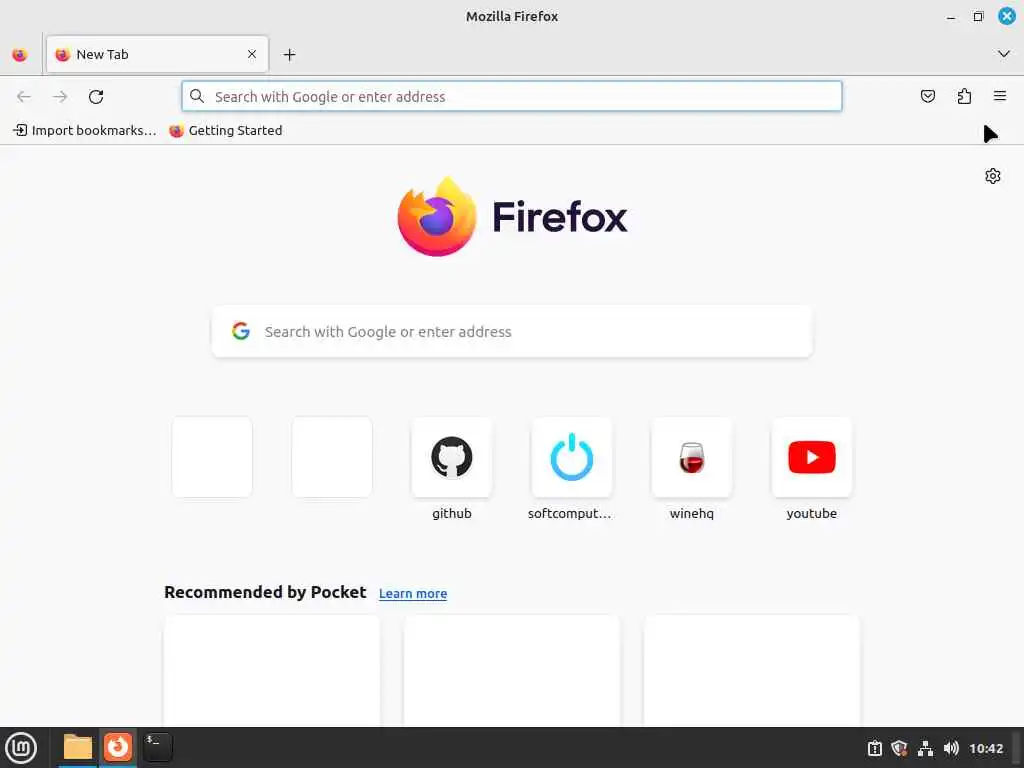This screenshot has height=768, width=1024.
Task: Open the update manager shield tray icon
Action: (899, 748)
